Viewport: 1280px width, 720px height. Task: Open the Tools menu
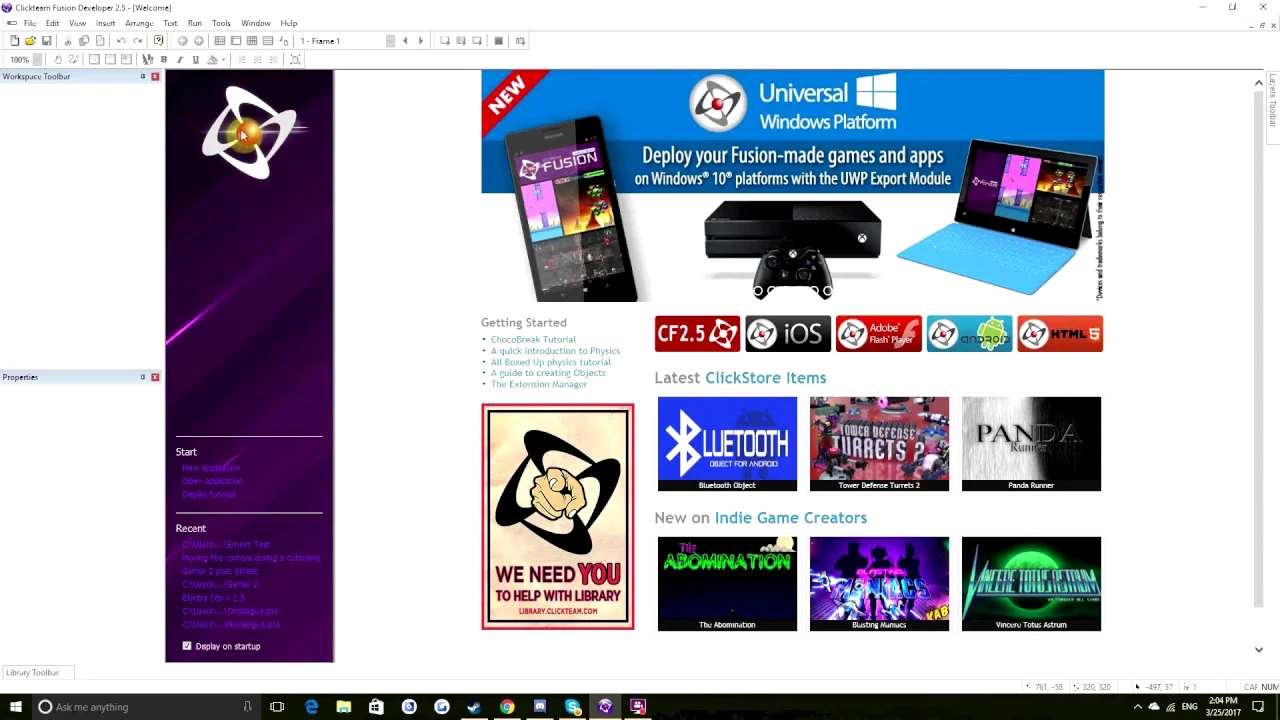point(221,23)
